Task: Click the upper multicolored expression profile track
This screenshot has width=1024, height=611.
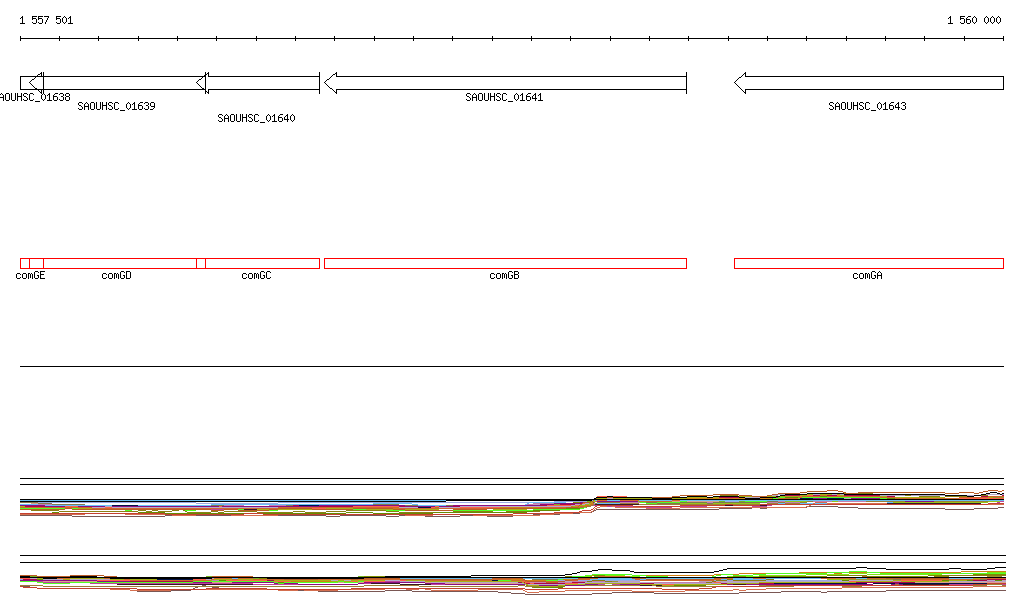Action: [x=512, y=504]
